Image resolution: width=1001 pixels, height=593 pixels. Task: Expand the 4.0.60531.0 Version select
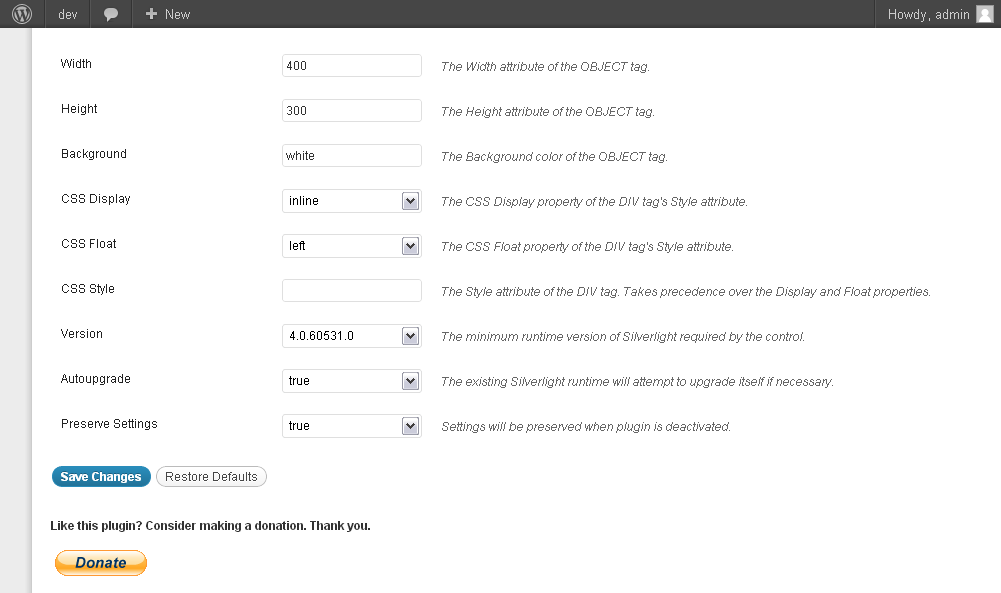tap(352, 336)
